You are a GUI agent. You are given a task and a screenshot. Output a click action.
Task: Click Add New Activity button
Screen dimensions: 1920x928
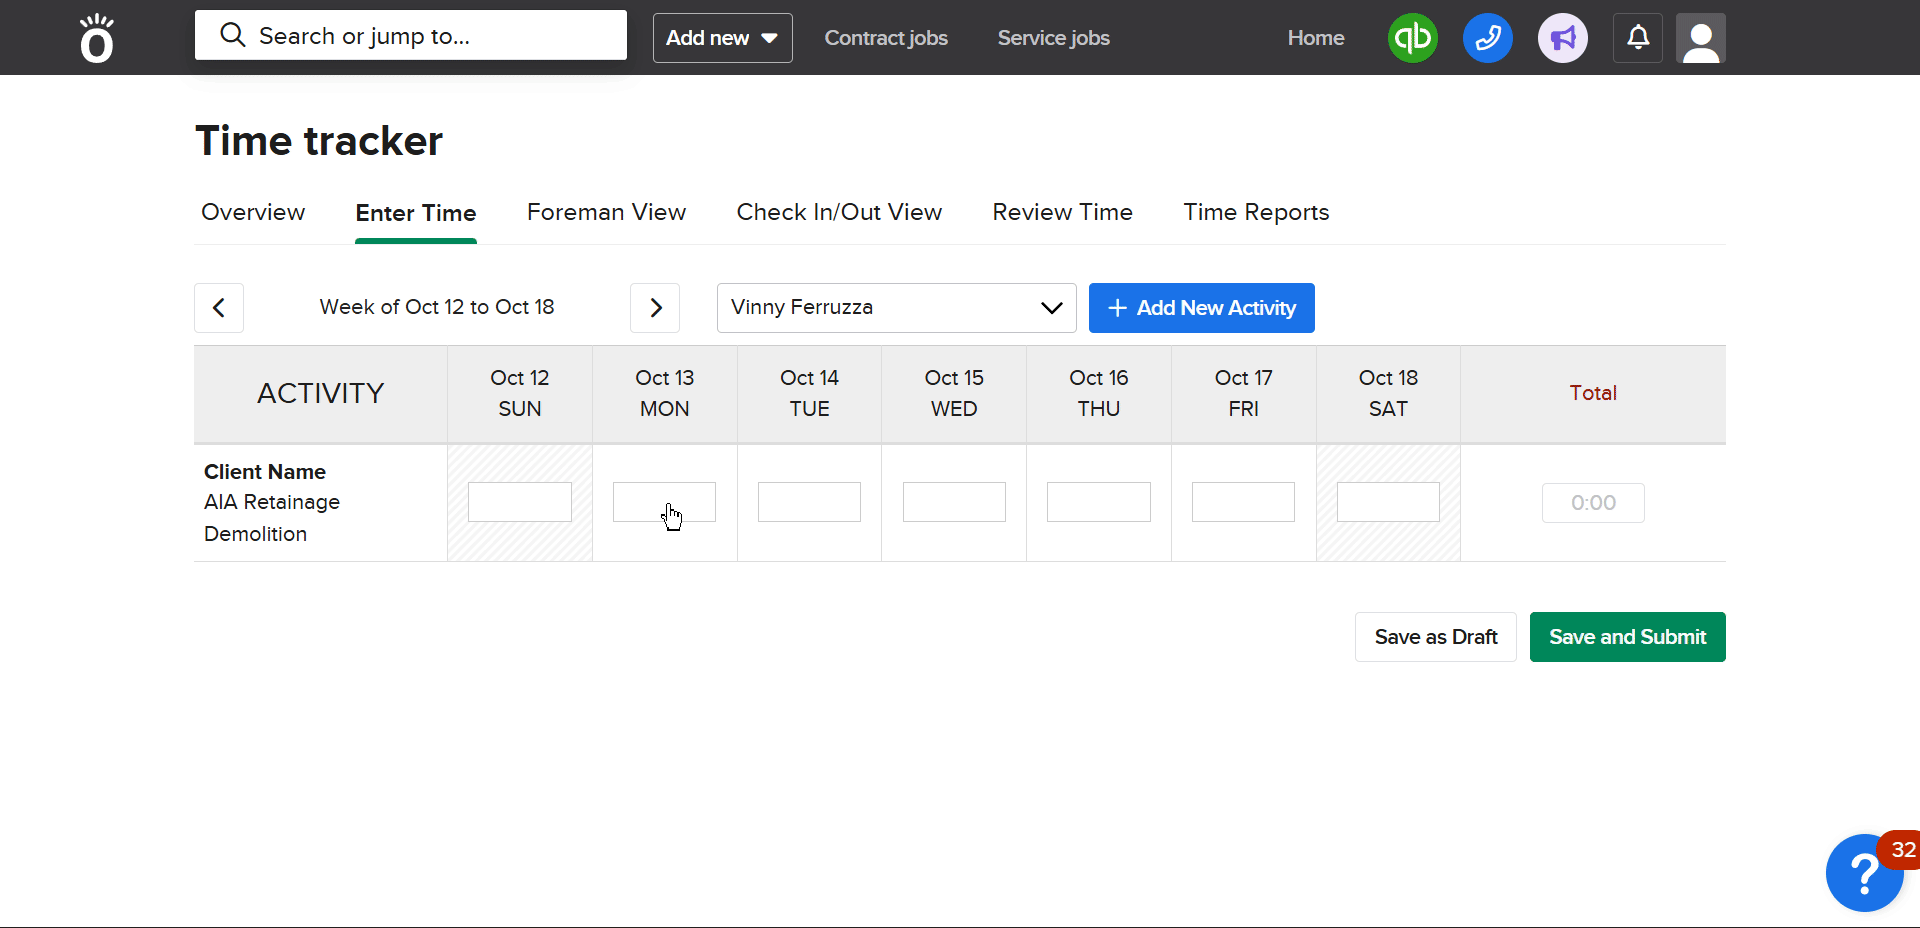pos(1201,308)
